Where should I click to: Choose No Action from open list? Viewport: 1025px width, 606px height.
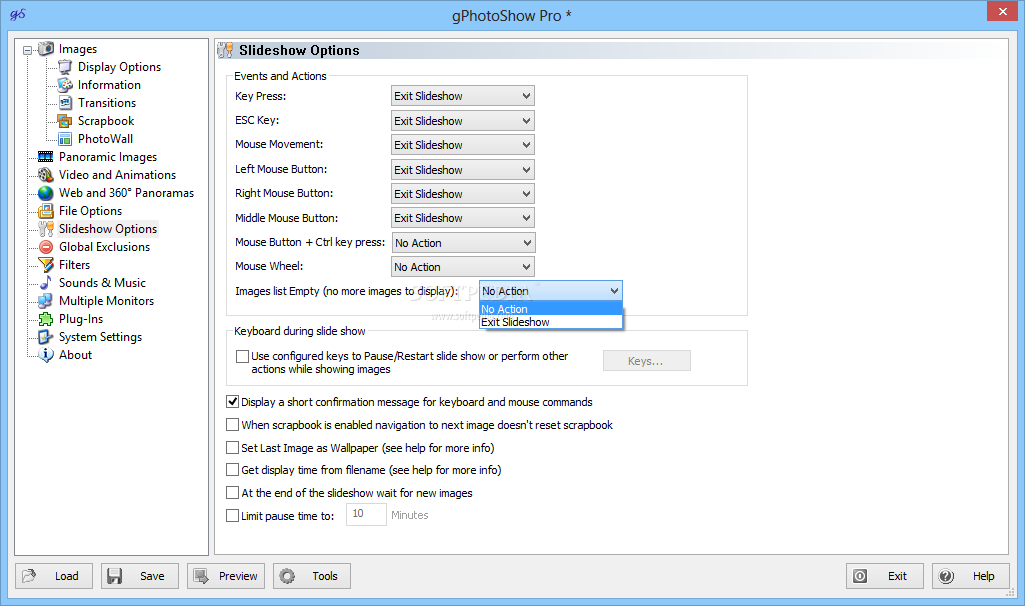pyautogui.click(x=550, y=309)
